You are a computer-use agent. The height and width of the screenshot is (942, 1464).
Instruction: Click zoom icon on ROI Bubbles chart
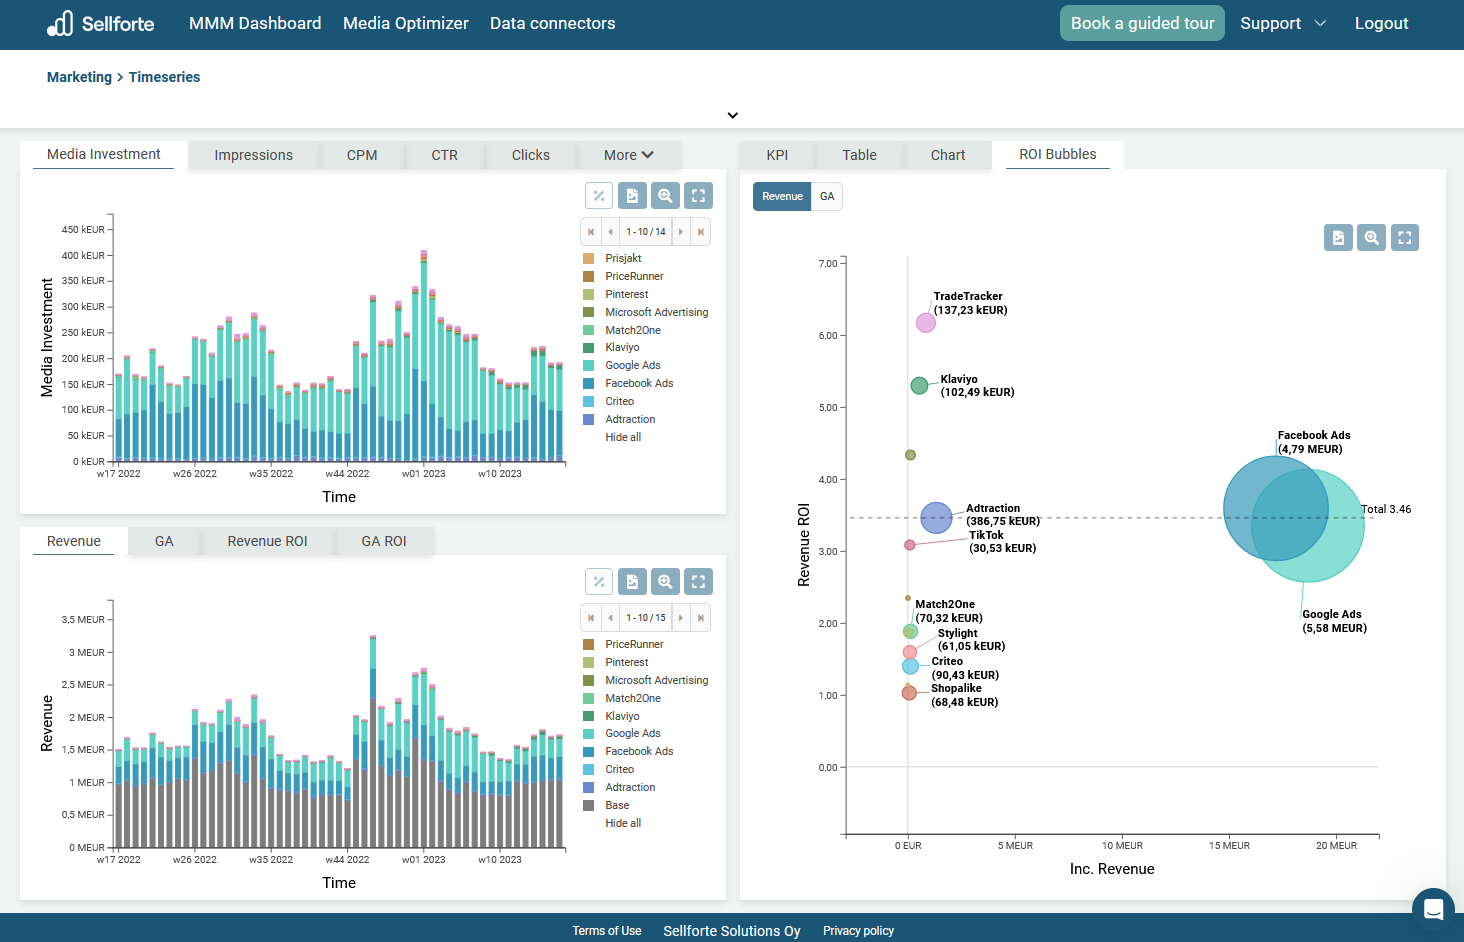pyautogui.click(x=1372, y=238)
